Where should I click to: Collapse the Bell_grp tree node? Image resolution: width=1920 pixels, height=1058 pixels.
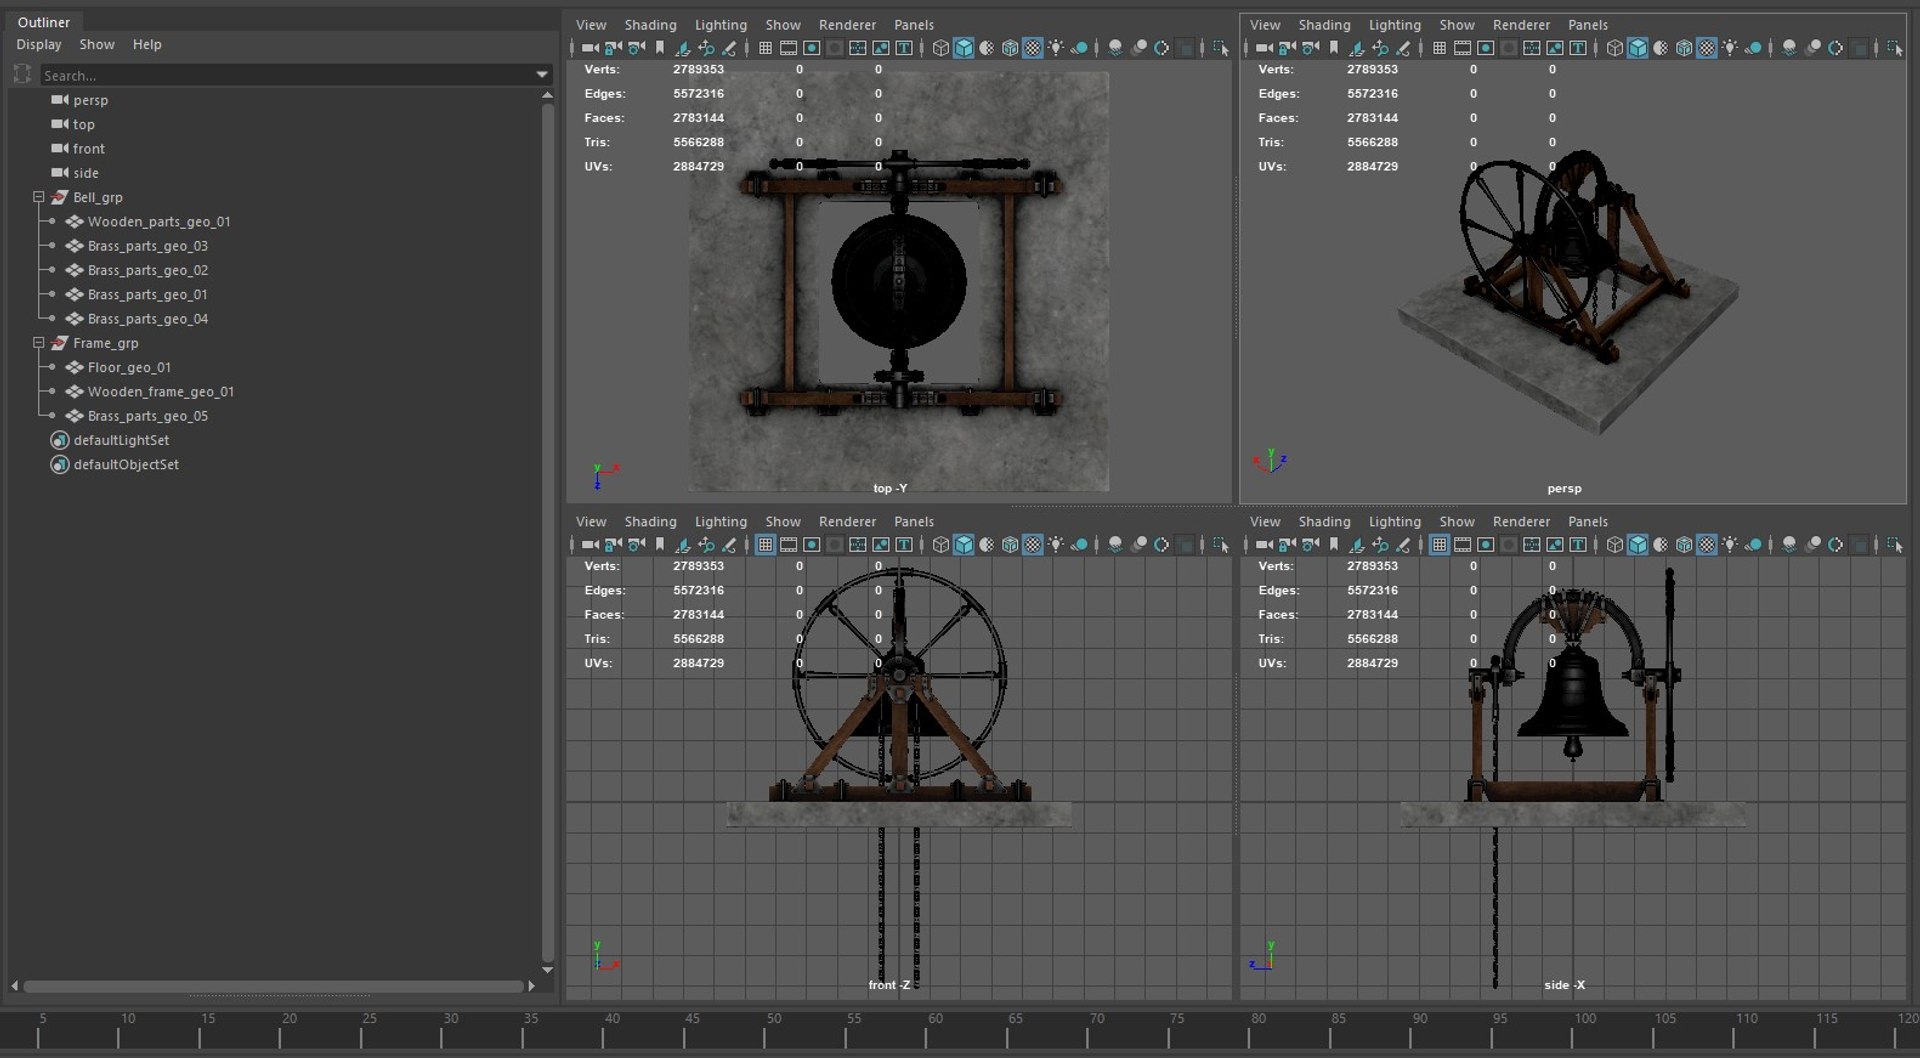click(x=39, y=197)
